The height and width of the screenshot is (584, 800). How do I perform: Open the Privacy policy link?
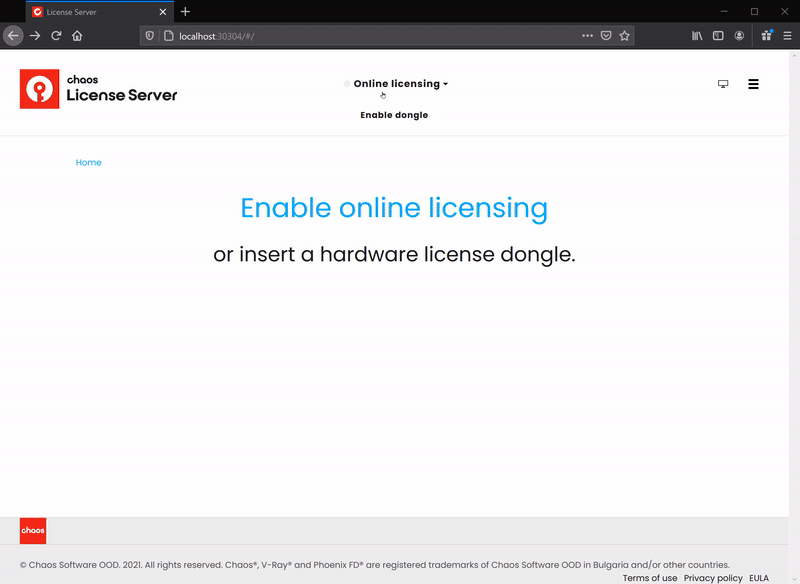point(711,577)
